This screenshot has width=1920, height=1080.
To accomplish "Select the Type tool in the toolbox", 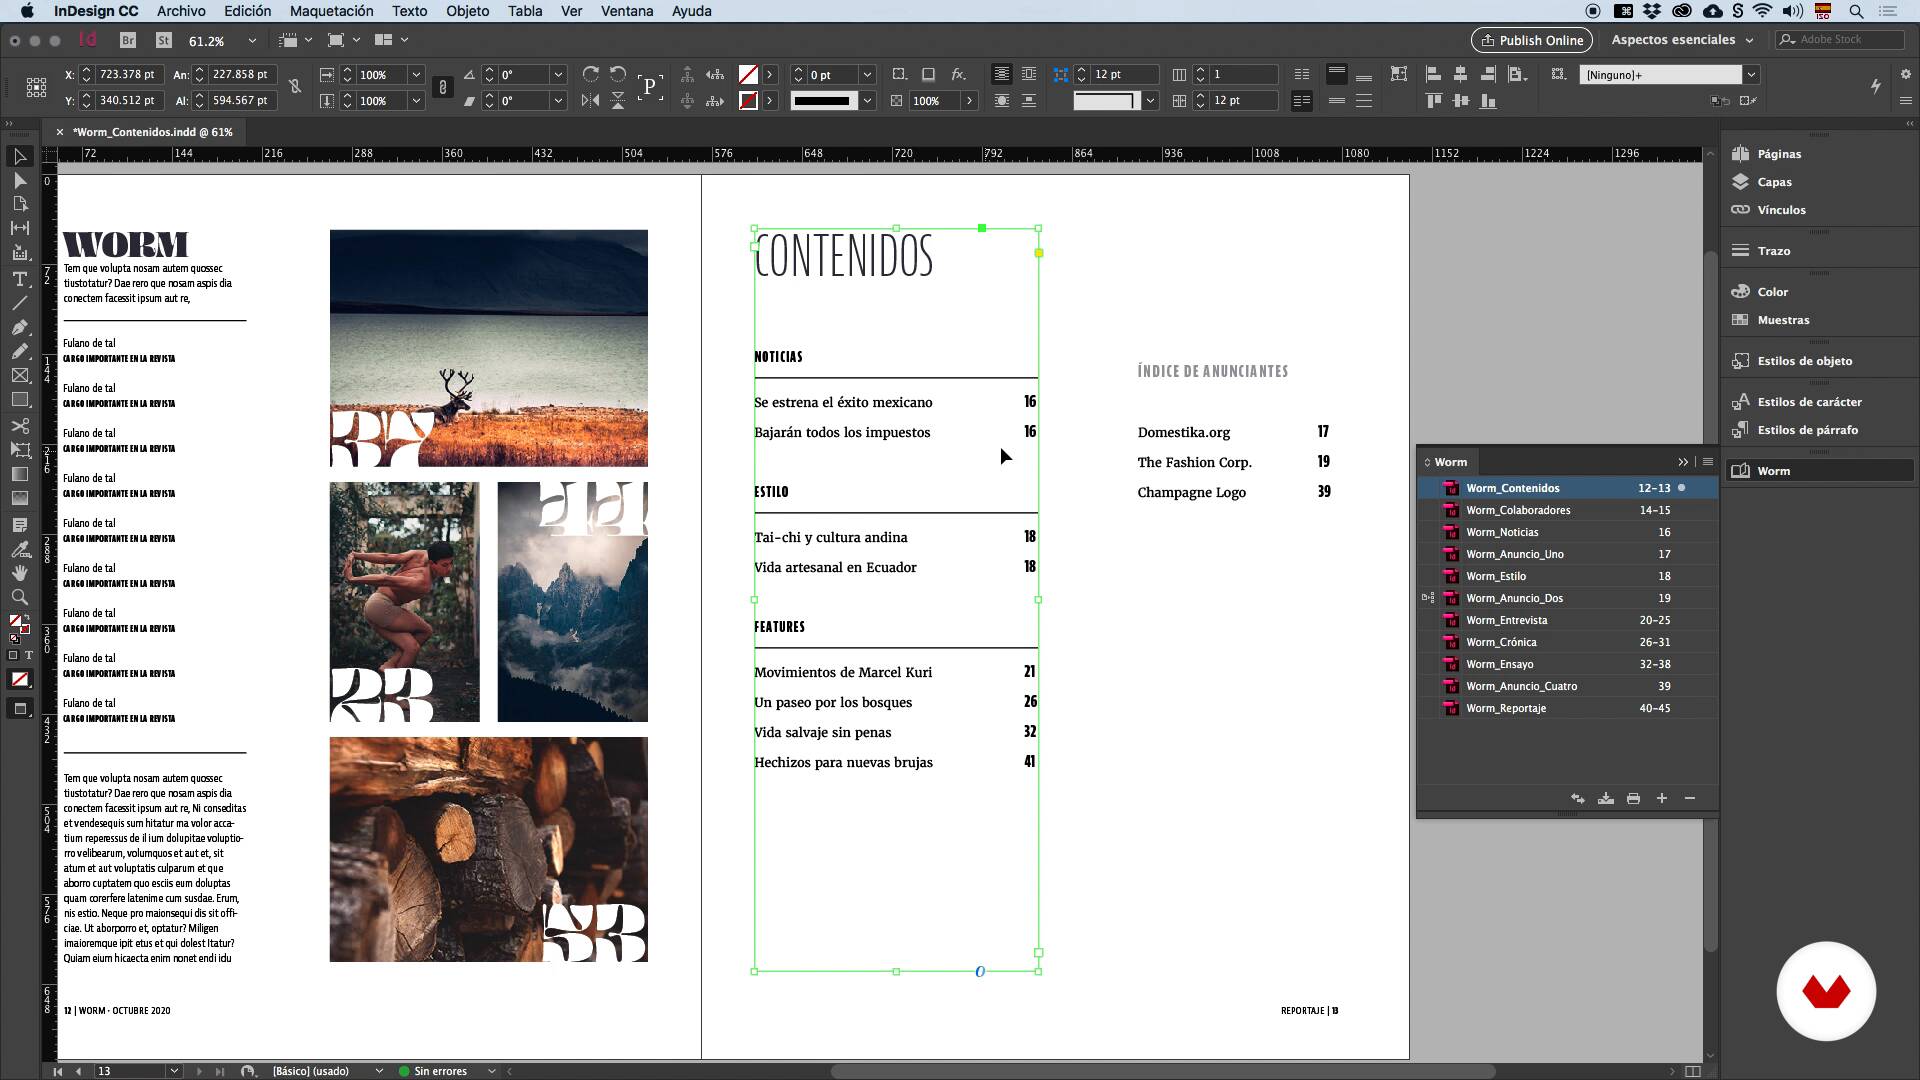I will point(19,279).
